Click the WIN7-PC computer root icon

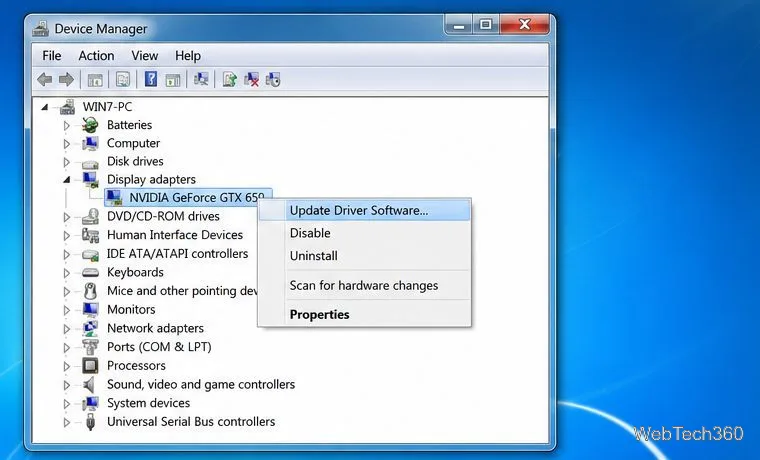[x=68, y=107]
